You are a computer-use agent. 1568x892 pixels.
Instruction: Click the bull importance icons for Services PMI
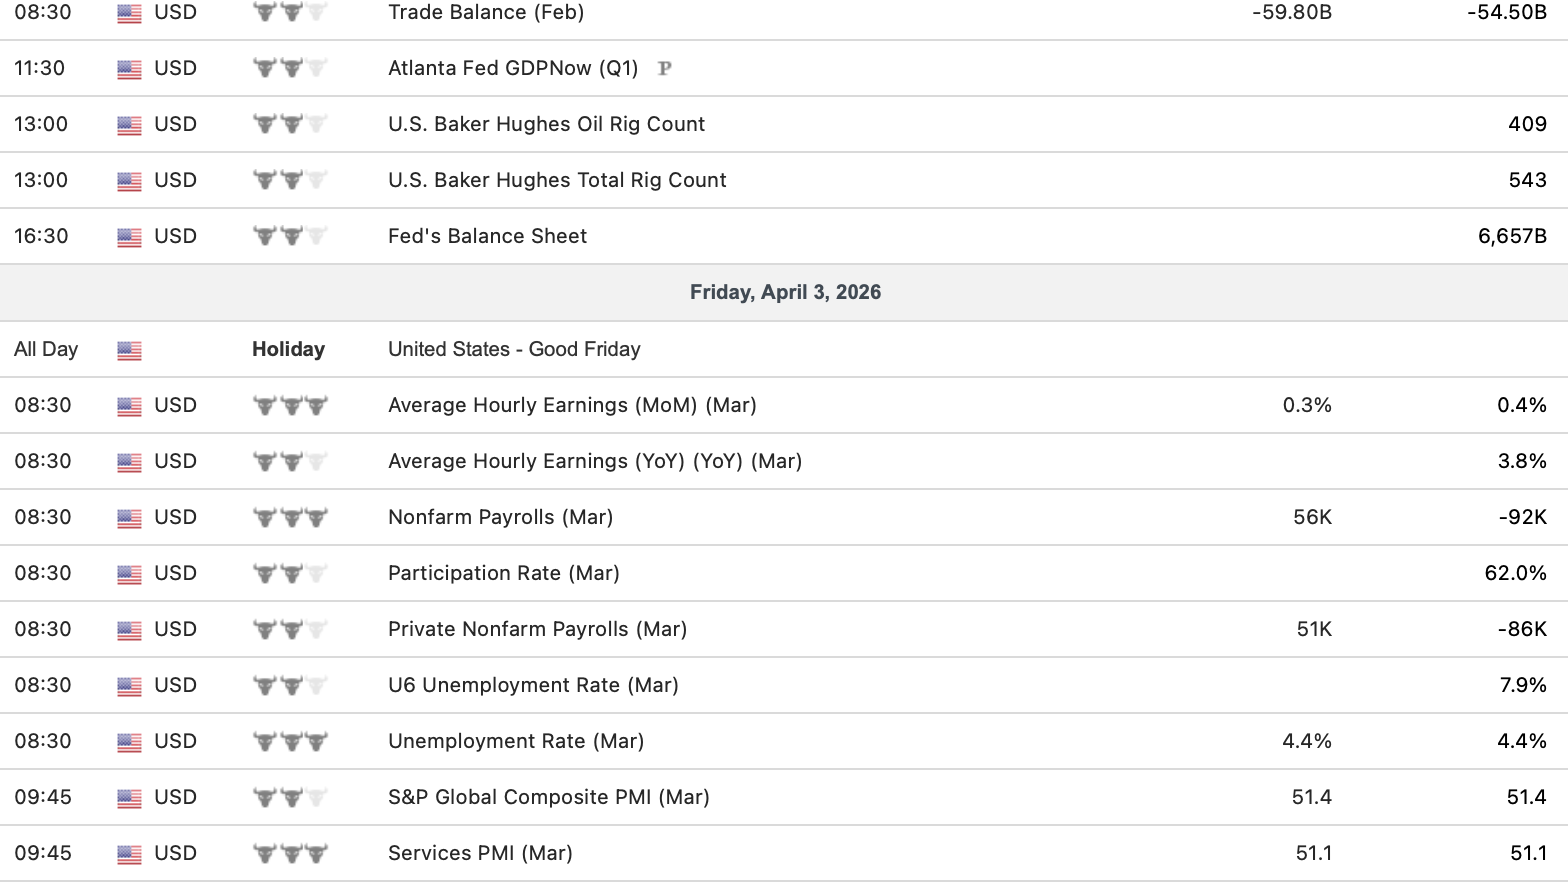pos(290,854)
